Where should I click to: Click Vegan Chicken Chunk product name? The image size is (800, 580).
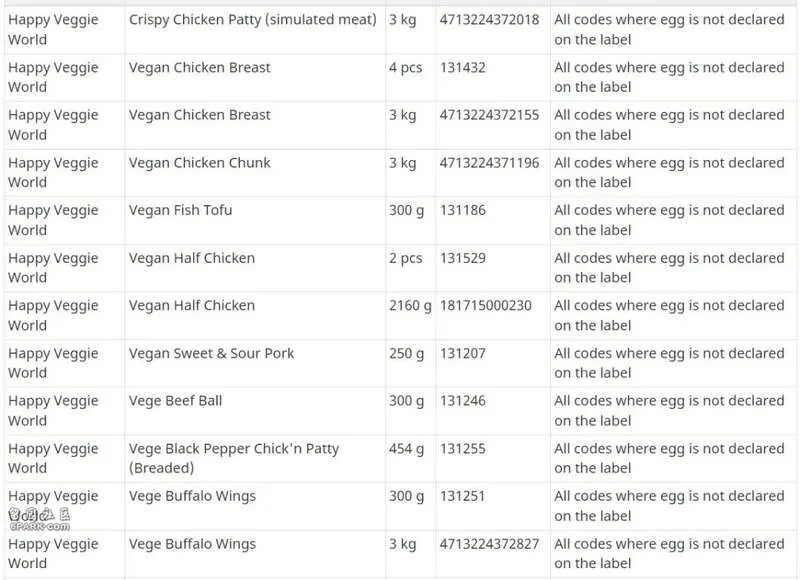(x=199, y=163)
